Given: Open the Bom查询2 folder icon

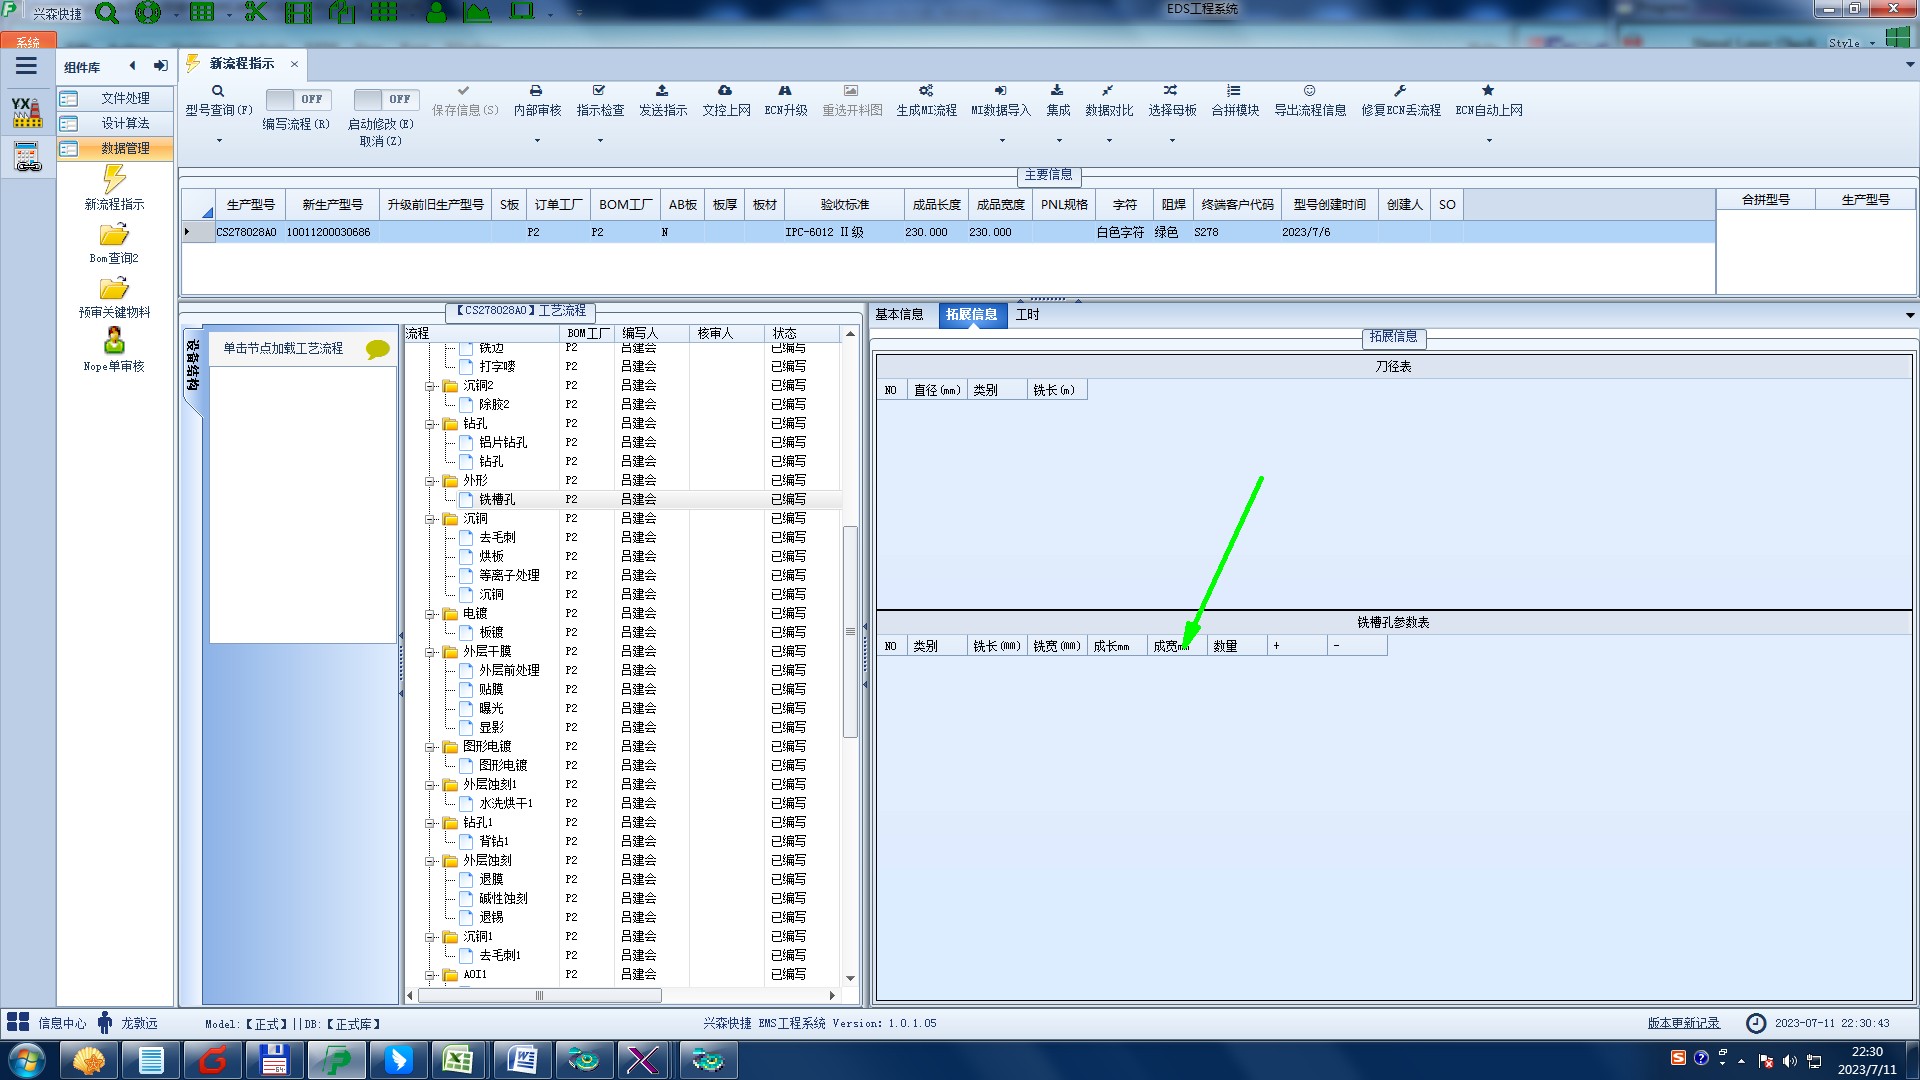Looking at the screenshot, I should point(114,235).
